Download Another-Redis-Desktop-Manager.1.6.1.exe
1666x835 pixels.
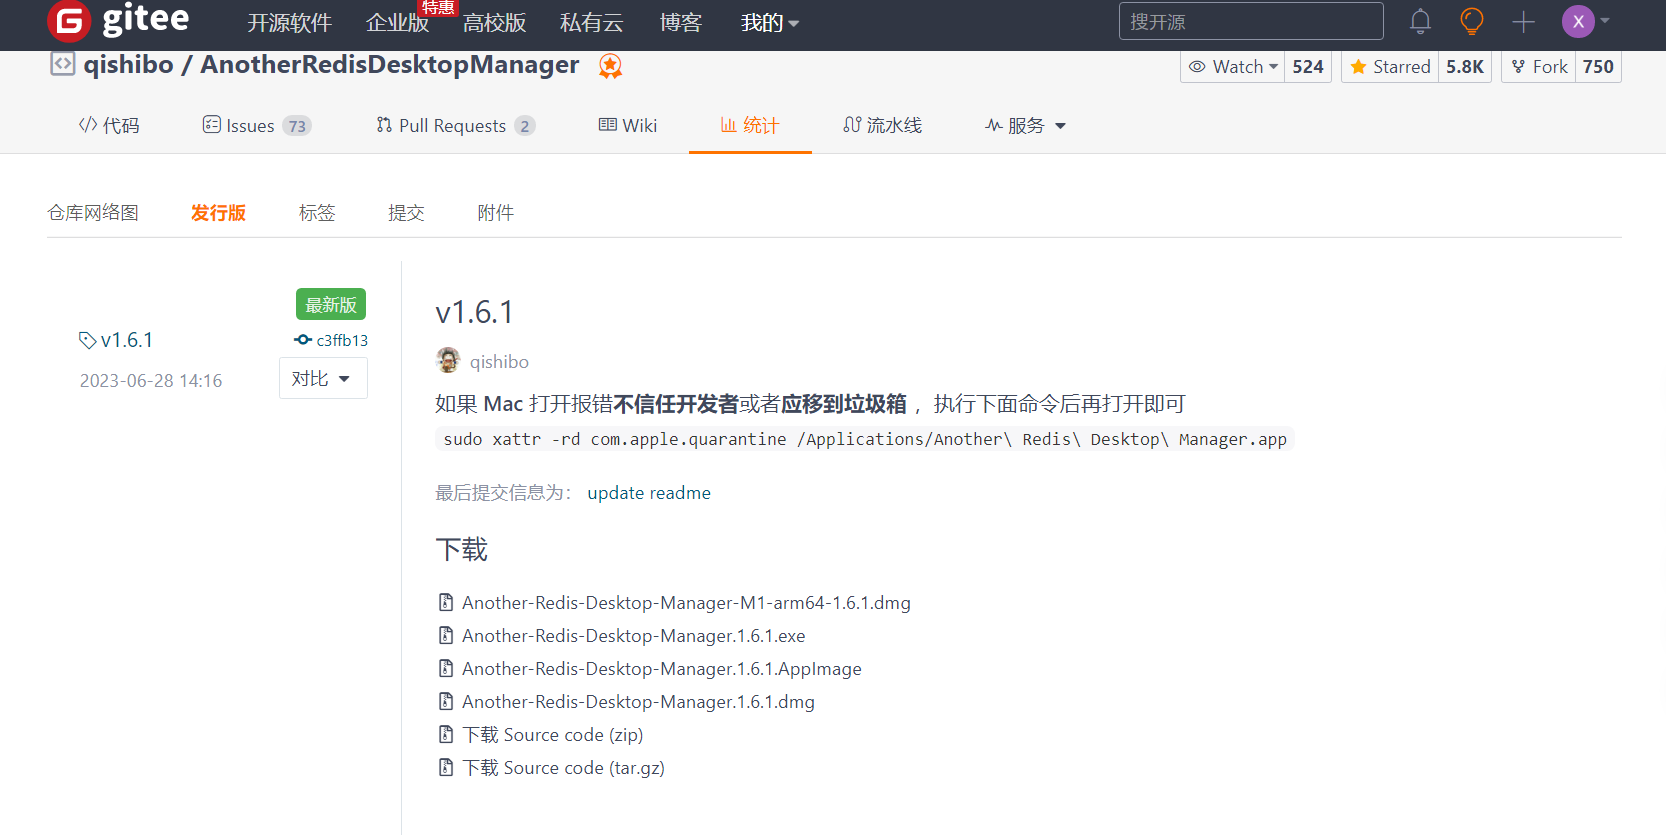[x=634, y=636]
